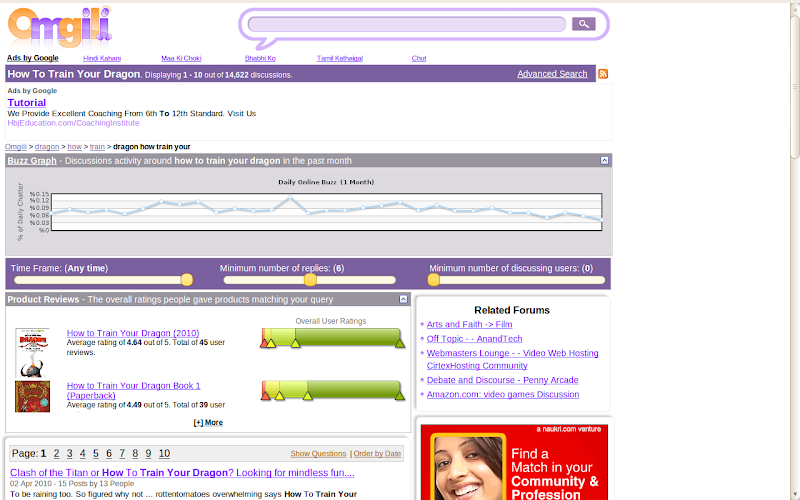Collapse the Product Reviews panel
800x500 pixels.
pos(403,299)
